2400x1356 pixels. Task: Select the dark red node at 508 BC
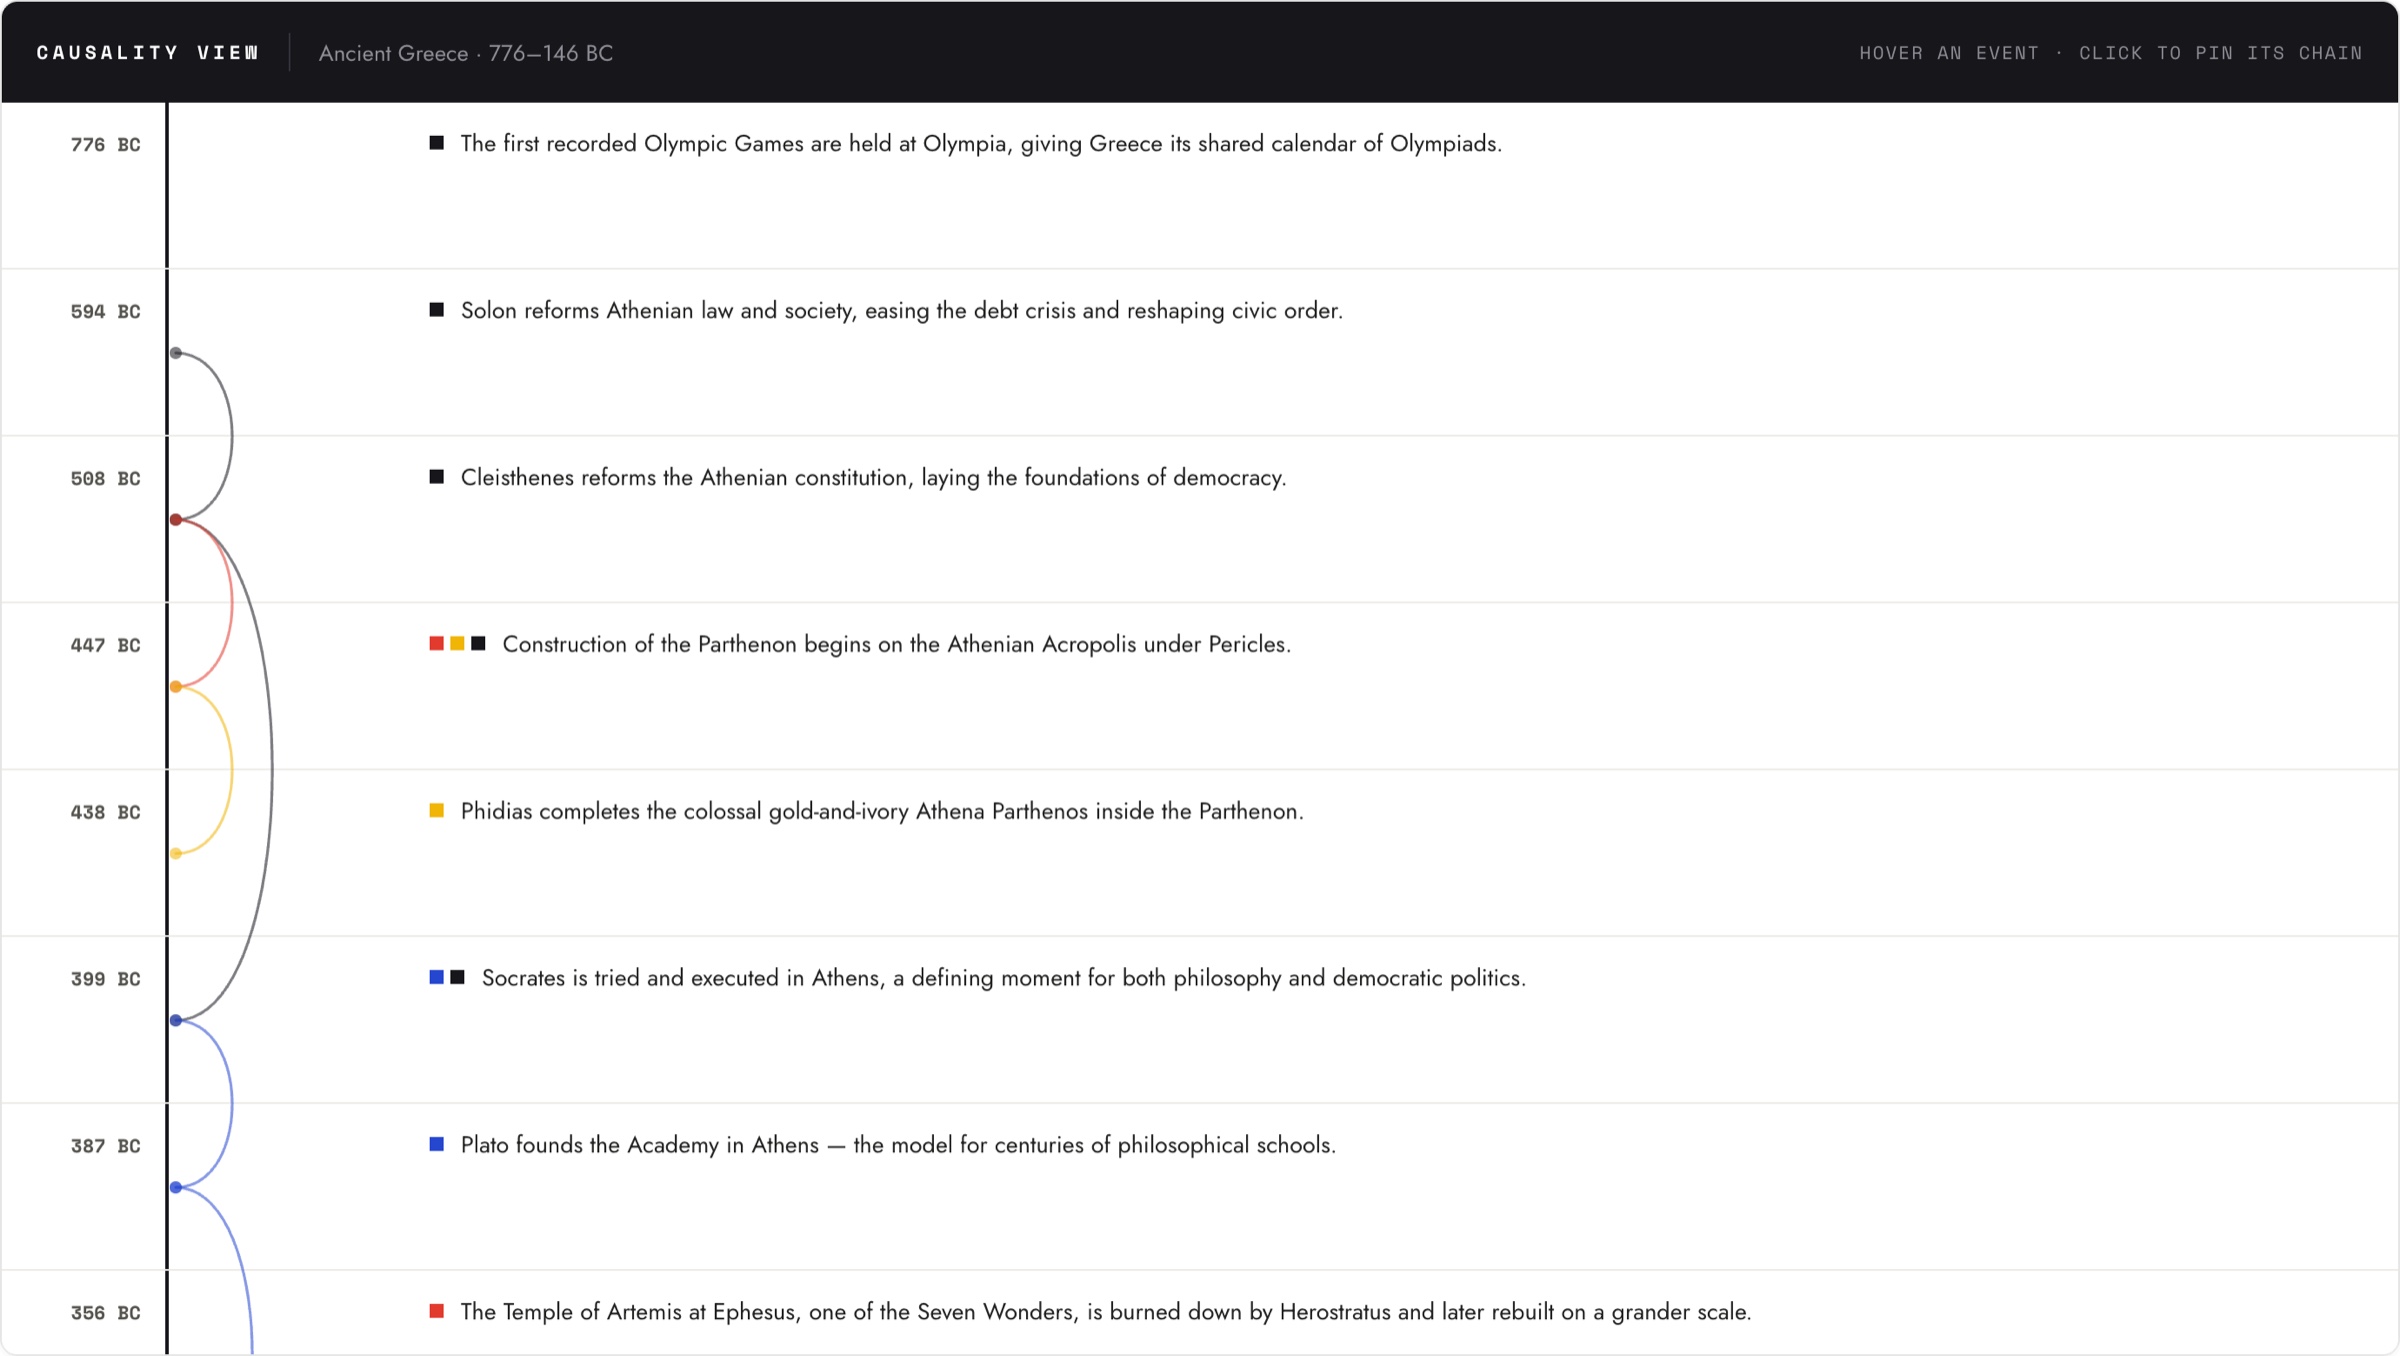pyautogui.click(x=176, y=520)
